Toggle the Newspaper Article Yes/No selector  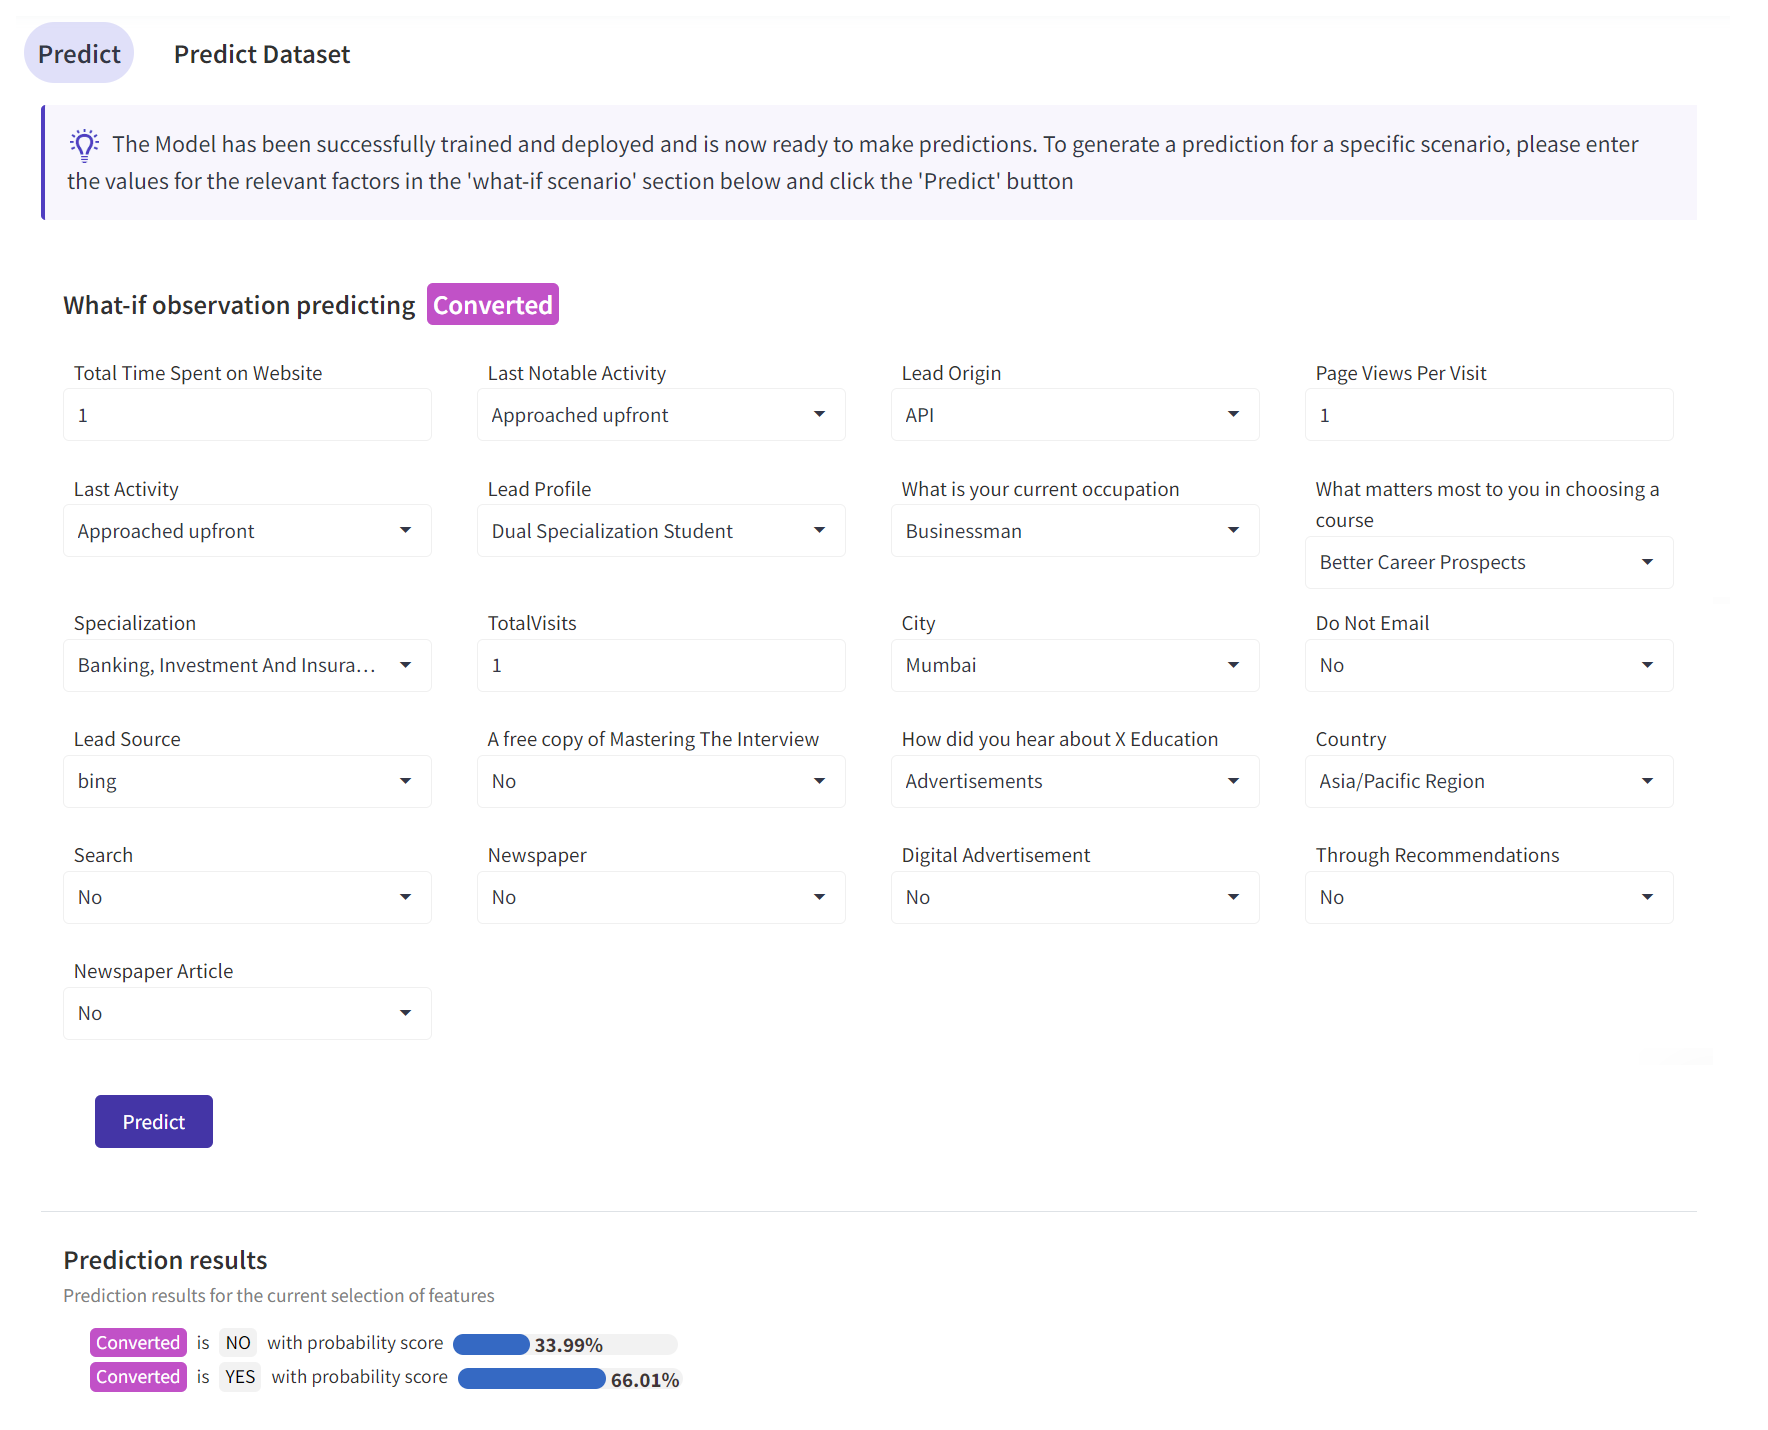tap(246, 1013)
